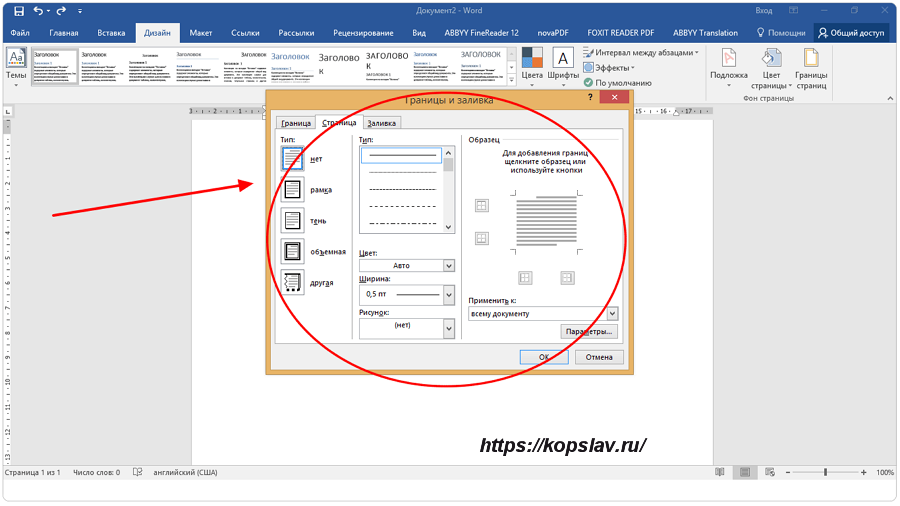This screenshot has height=506, width=900.
Task: Click zoom in plus button
Action: 864,472
